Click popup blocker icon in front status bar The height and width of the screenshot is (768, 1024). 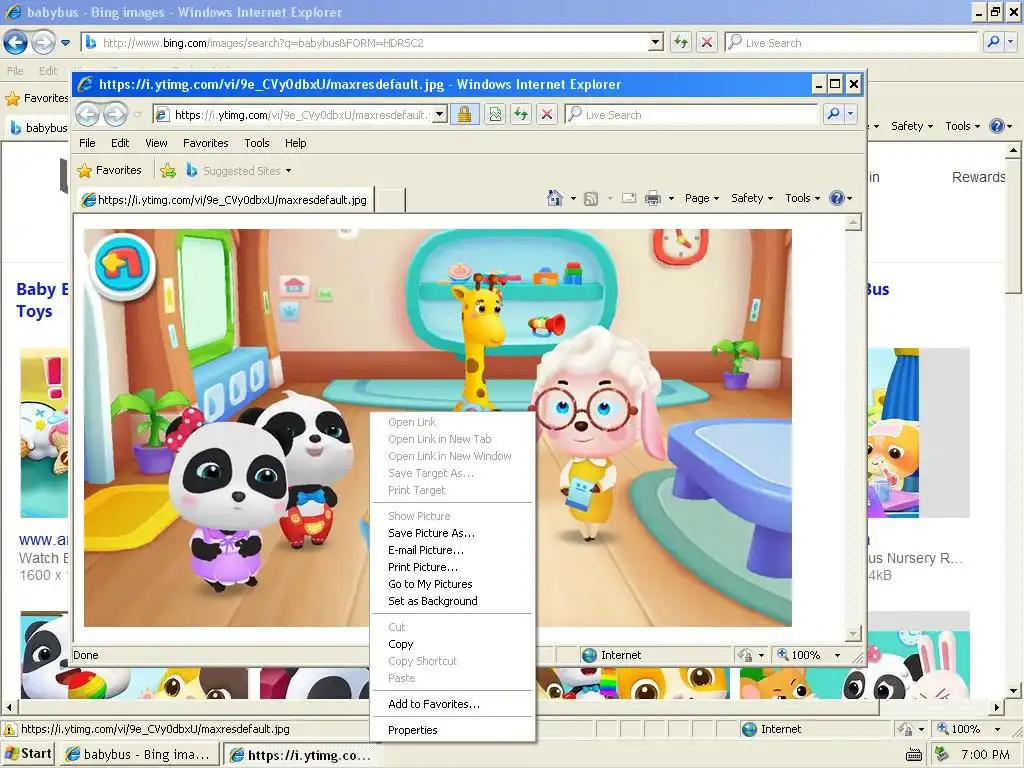click(744, 655)
